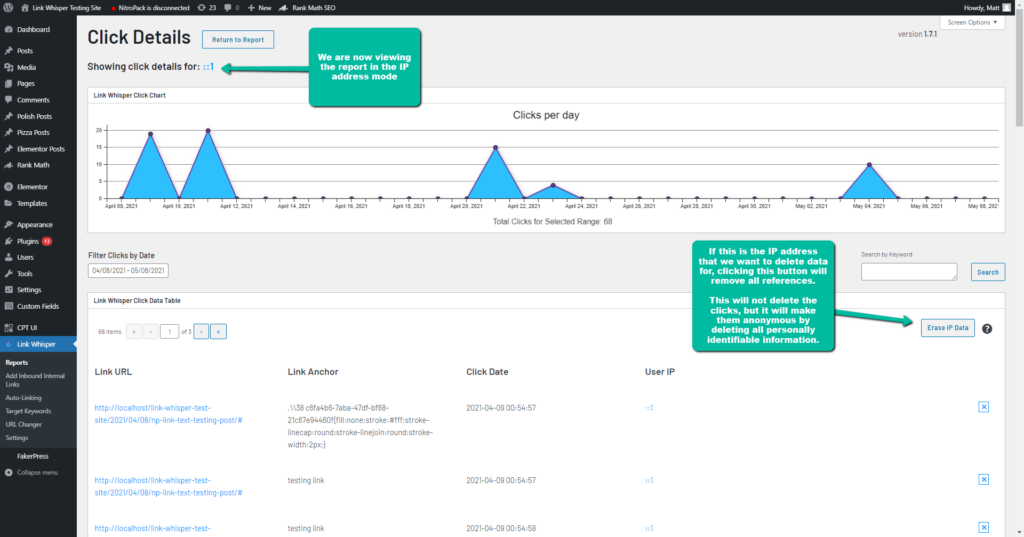
Task: Open the updates count 23 icon
Action: 206,8
